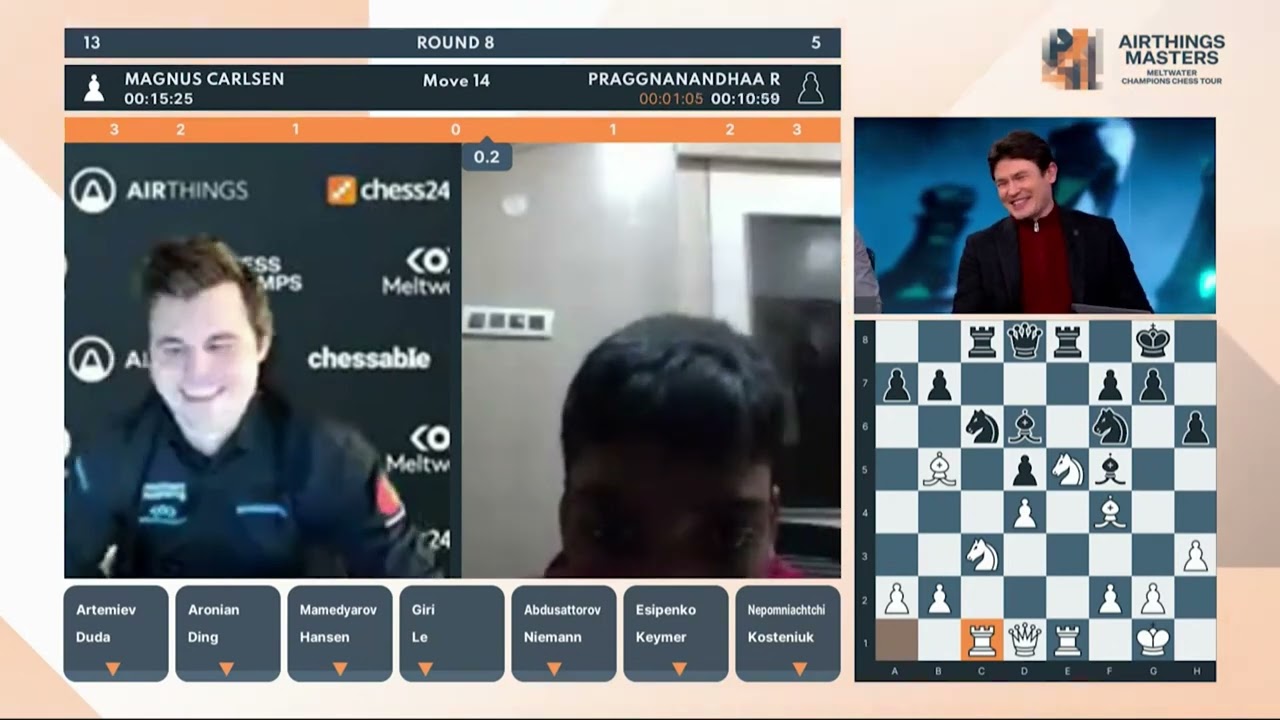Click Carlsen's clock showing 00:15:25
The image size is (1280, 720).
click(x=158, y=99)
